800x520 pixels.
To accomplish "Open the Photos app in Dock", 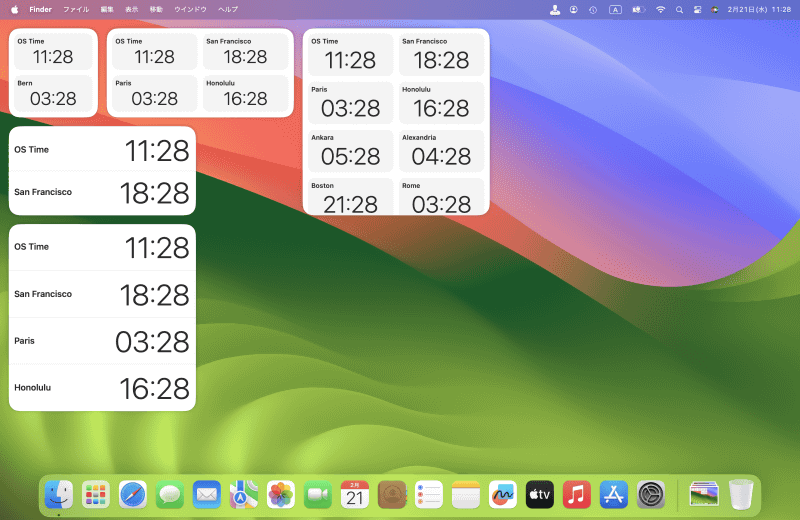I will pyautogui.click(x=281, y=494).
